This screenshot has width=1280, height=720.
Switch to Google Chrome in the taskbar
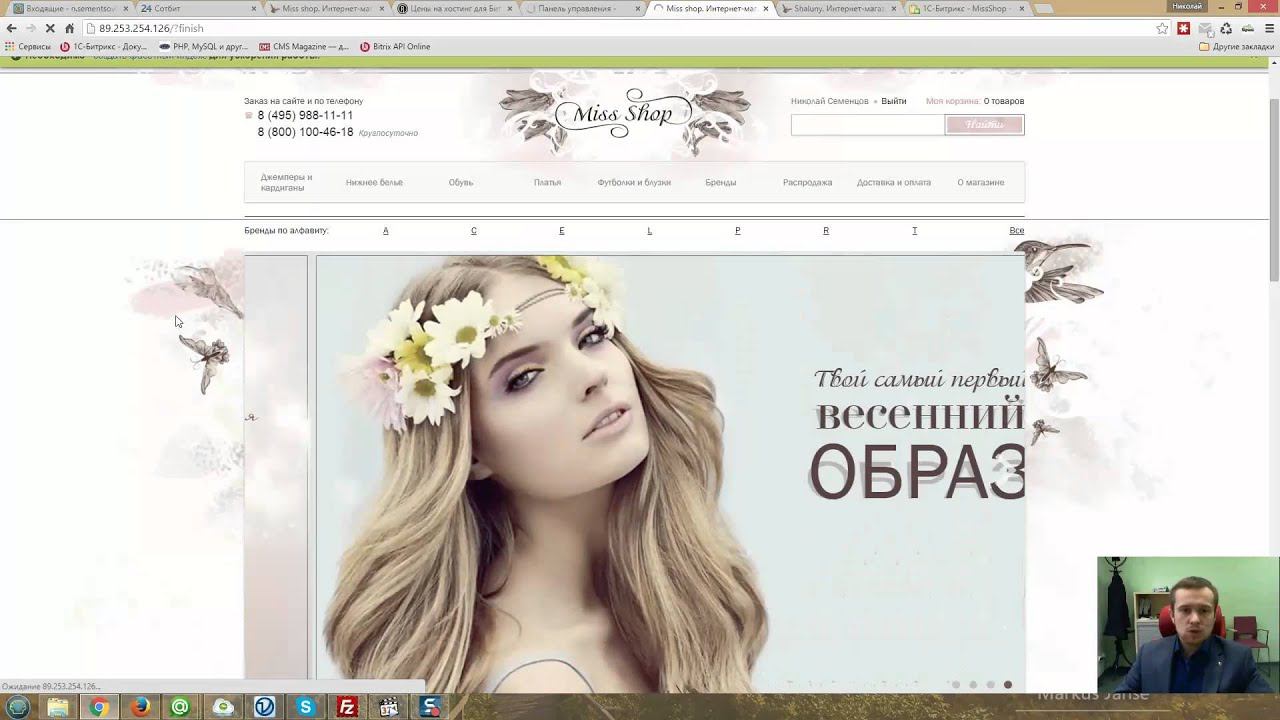click(x=99, y=707)
